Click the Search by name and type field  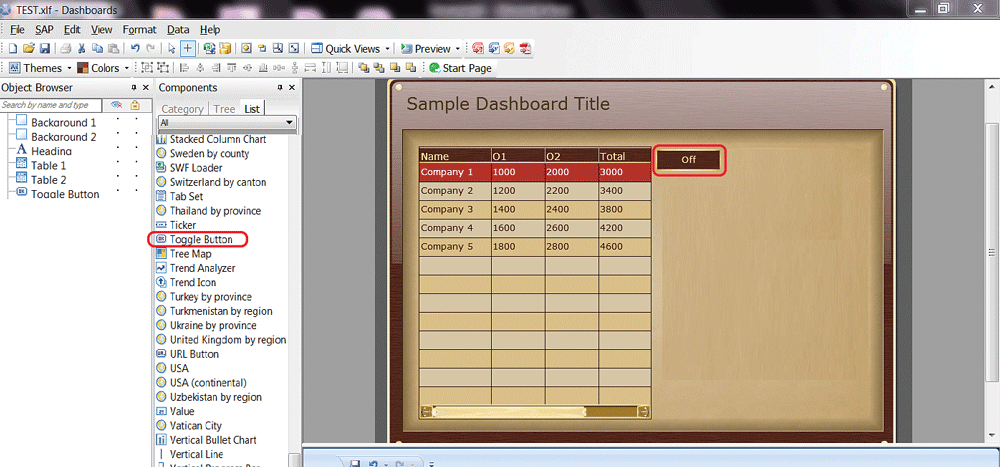[x=50, y=105]
